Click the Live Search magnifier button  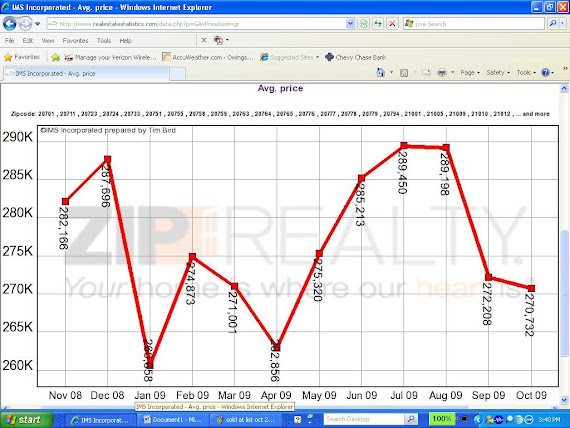[x=553, y=24]
